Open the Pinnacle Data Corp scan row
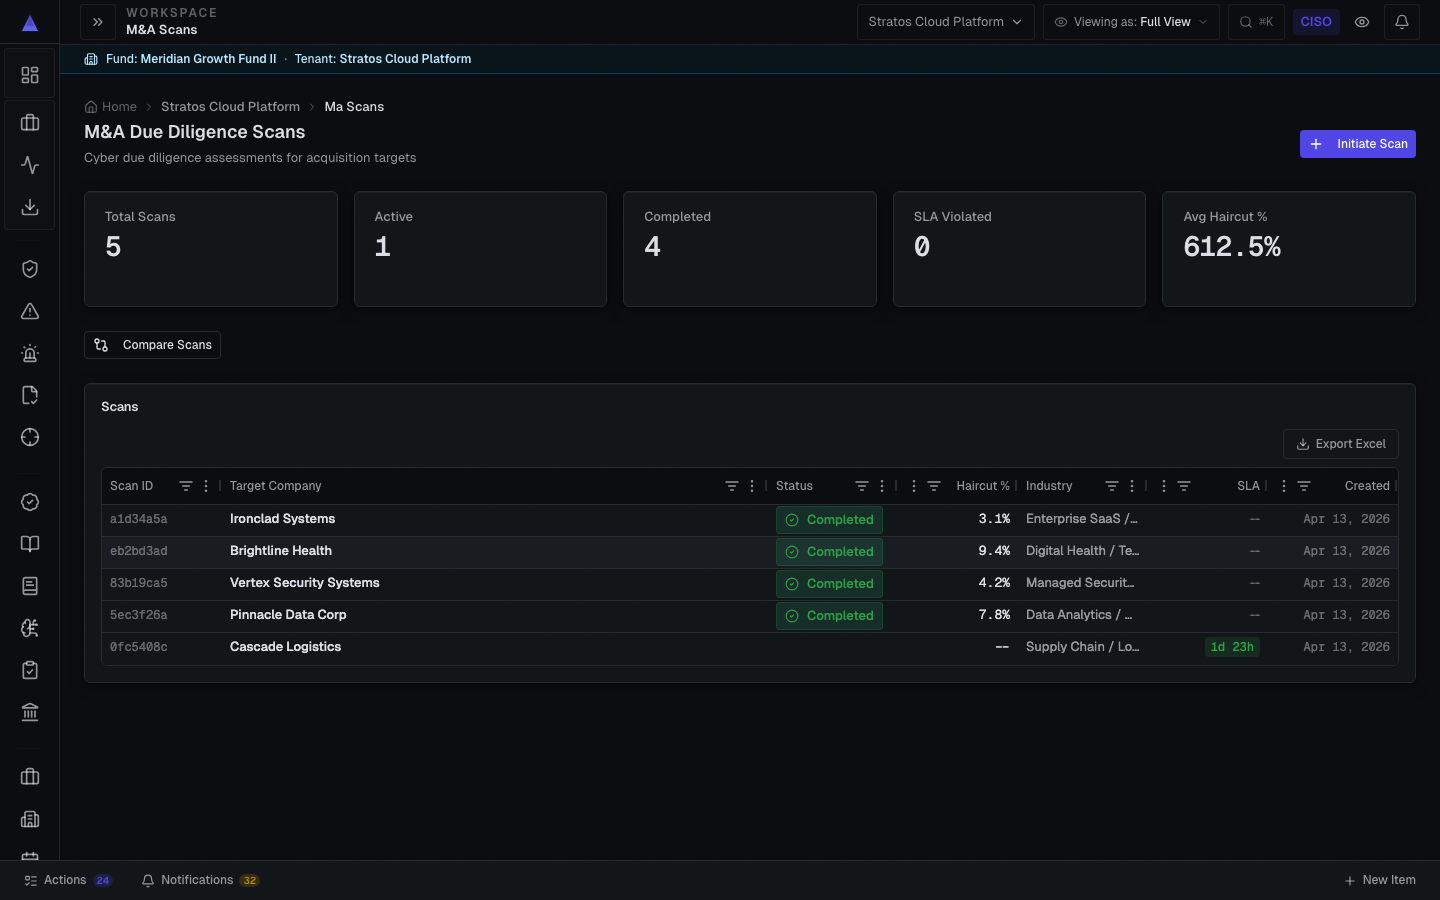Viewport: 1440px width, 900px height. coord(750,616)
